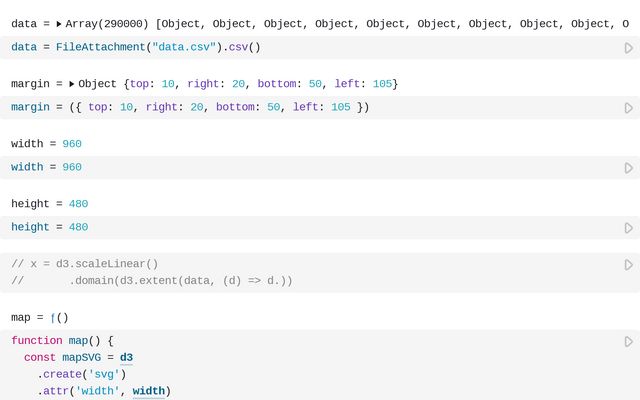Click the .create('svg') code line
Image resolution: width=640 pixels, height=400 pixels.
[82, 374]
